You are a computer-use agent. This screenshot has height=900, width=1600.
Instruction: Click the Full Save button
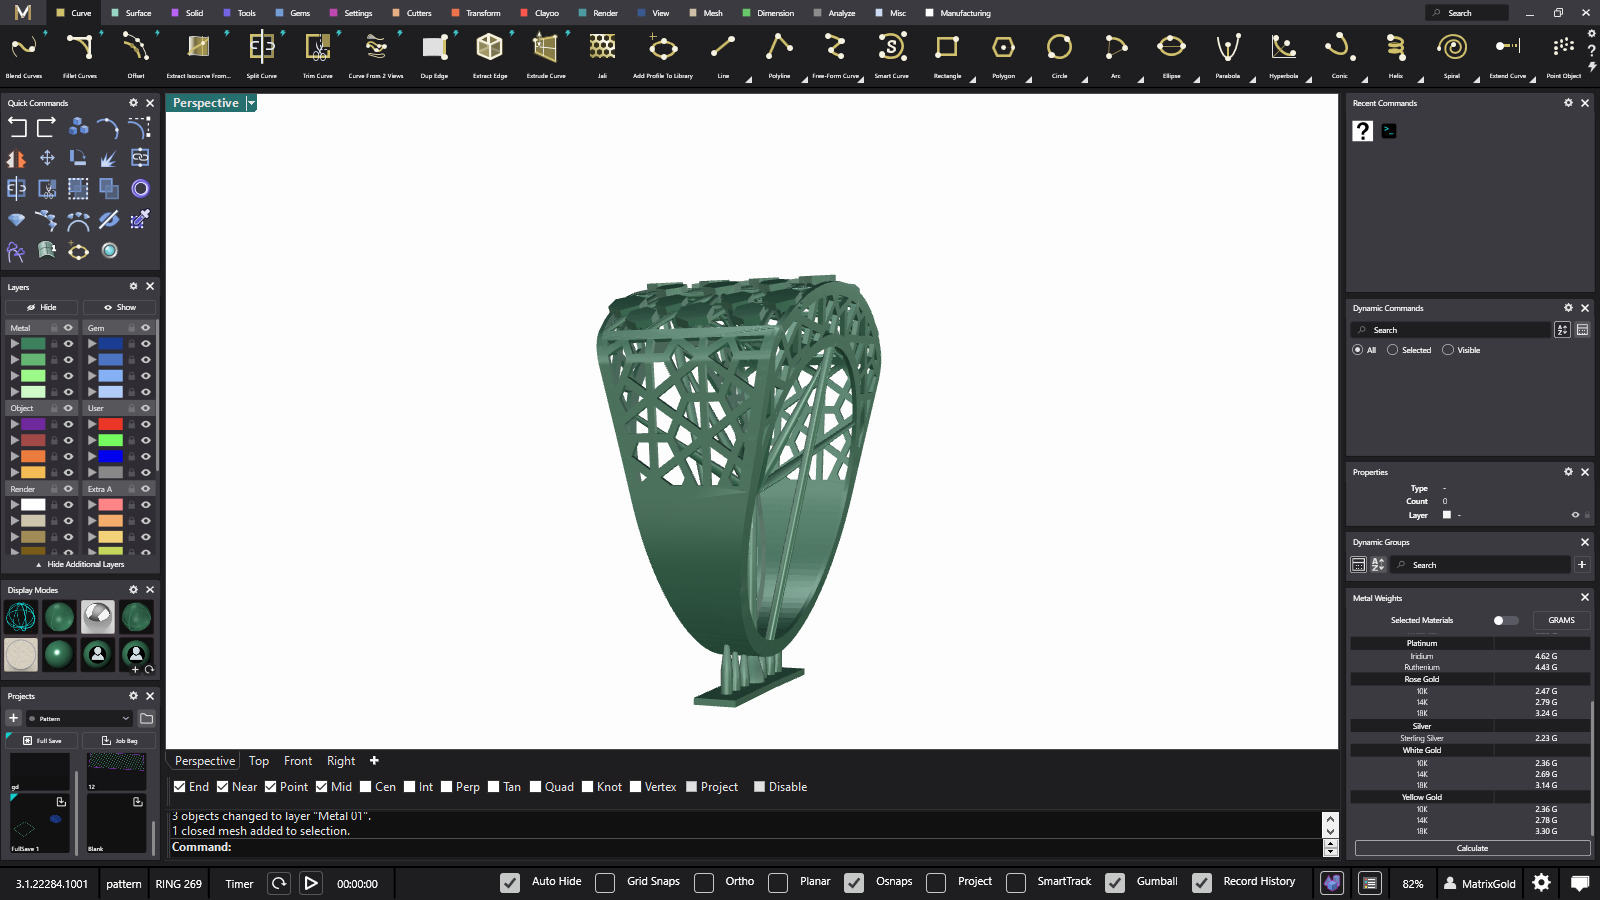[x=42, y=741]
